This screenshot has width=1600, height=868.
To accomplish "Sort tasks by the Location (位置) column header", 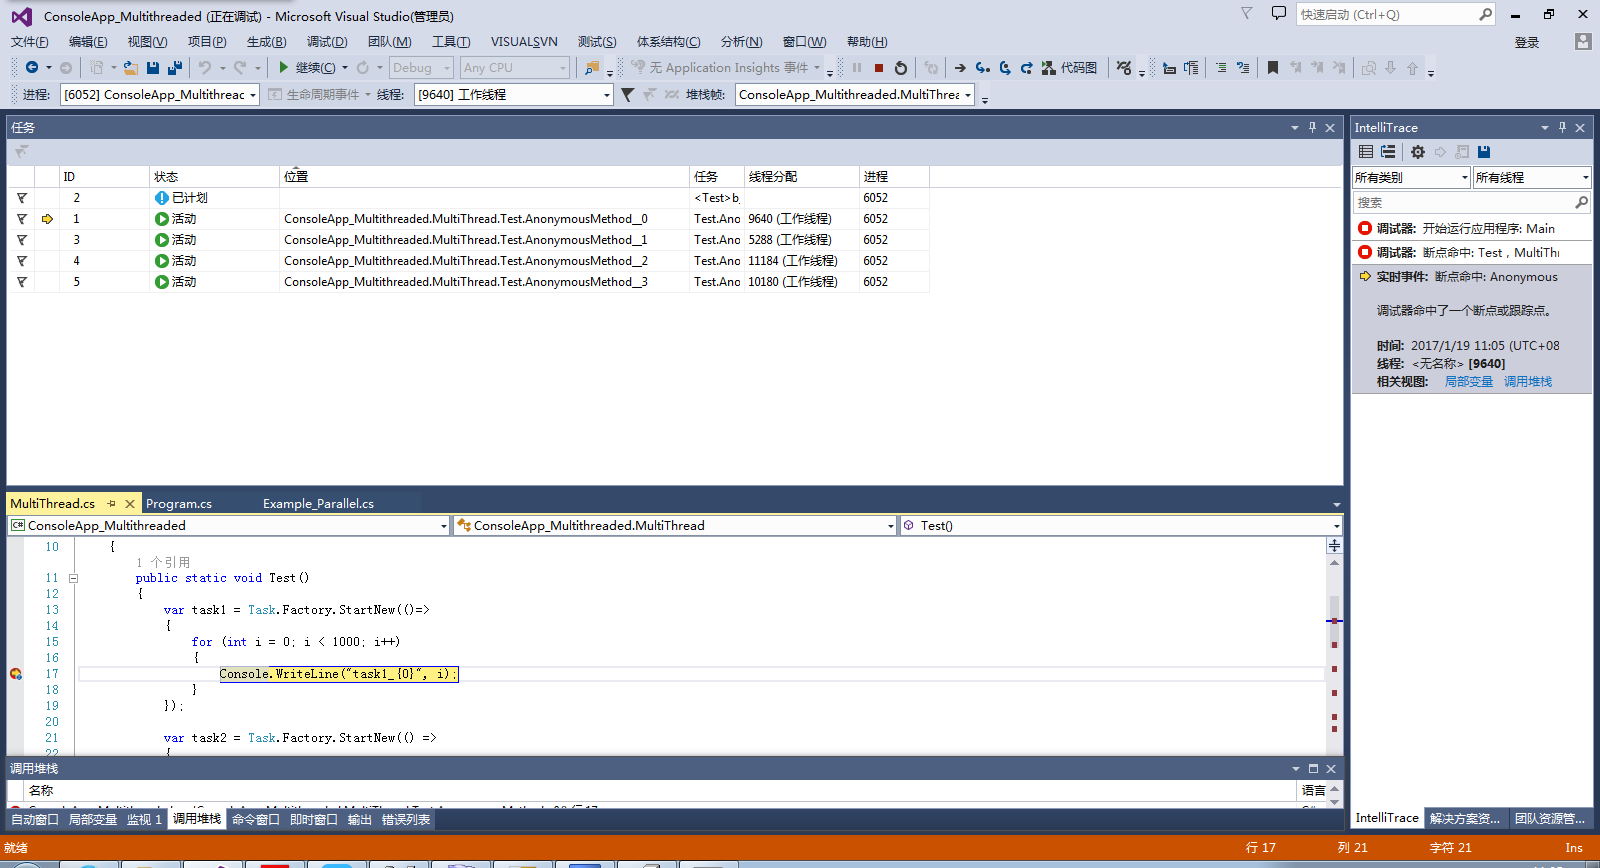I will (484, 177).
